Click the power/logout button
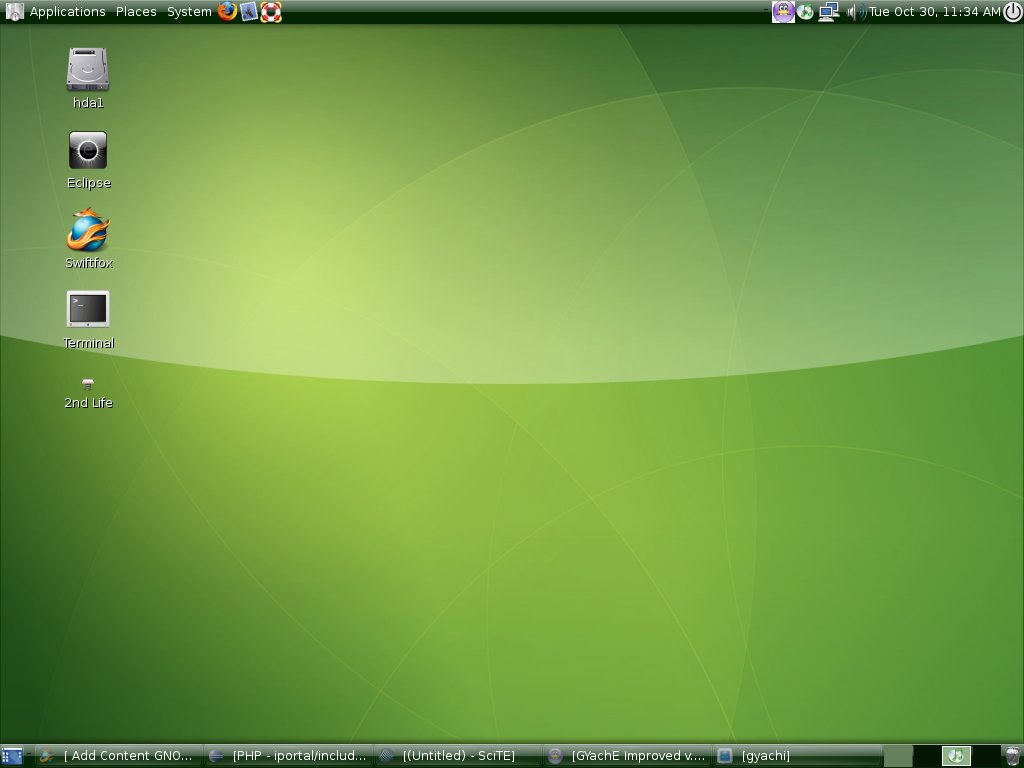The width and height of the screenshot is (1024, 768). point(1012,12)
